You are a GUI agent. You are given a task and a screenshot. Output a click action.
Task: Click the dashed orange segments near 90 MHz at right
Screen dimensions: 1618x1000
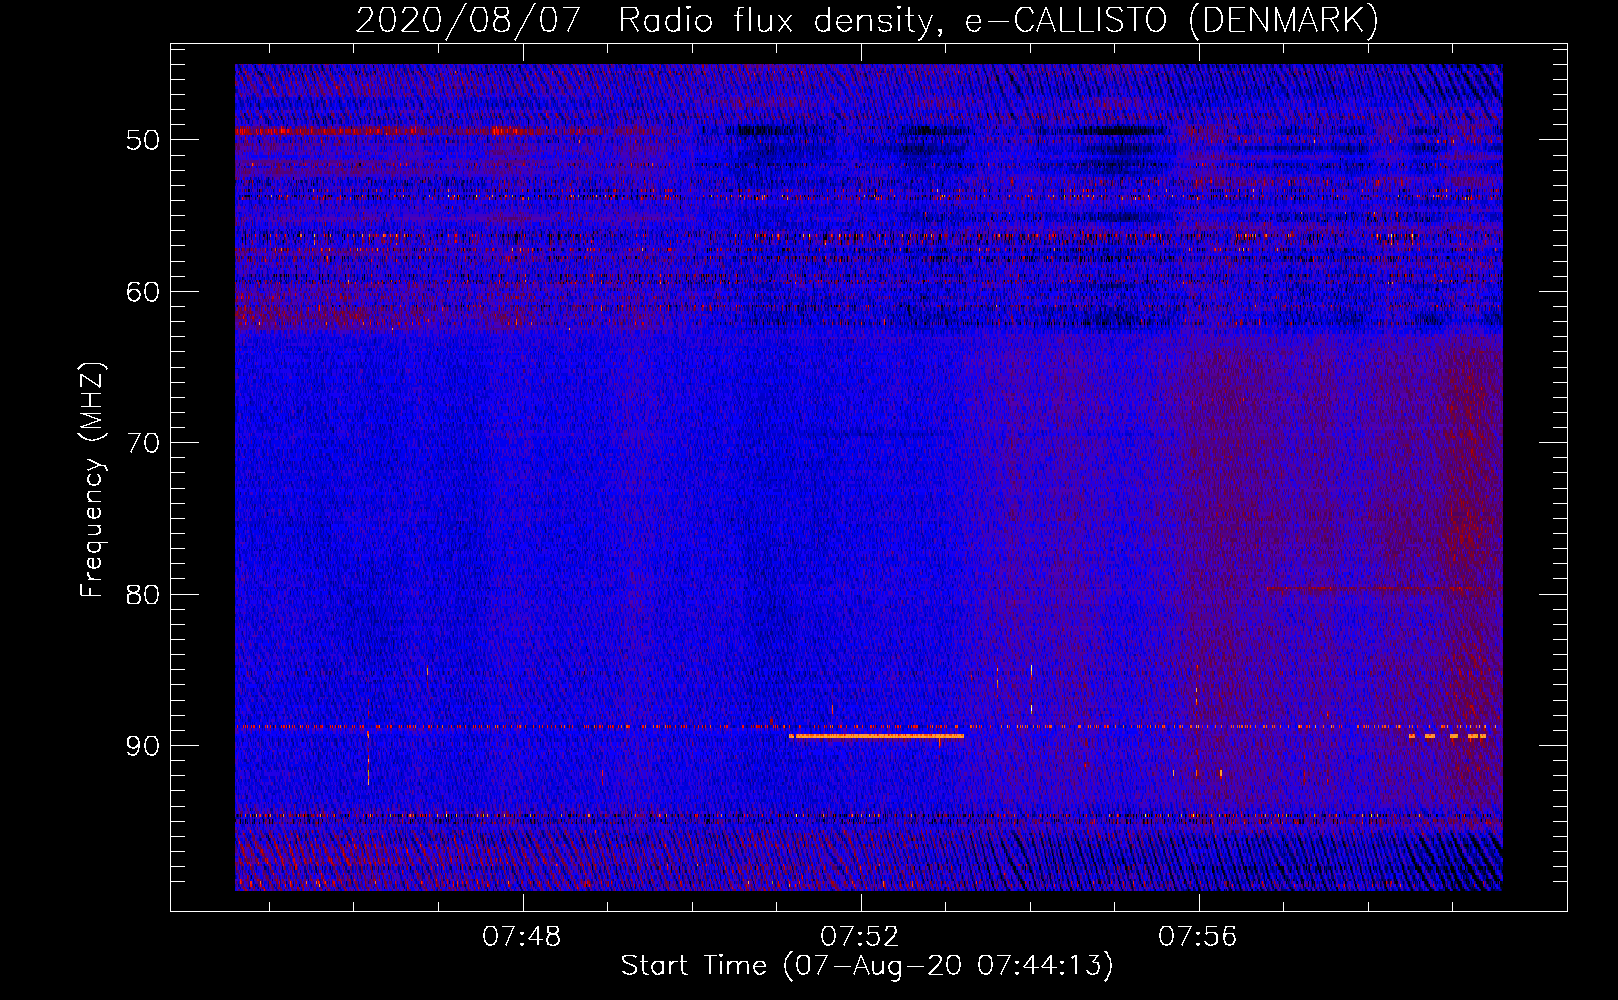tap(1447, 736)
